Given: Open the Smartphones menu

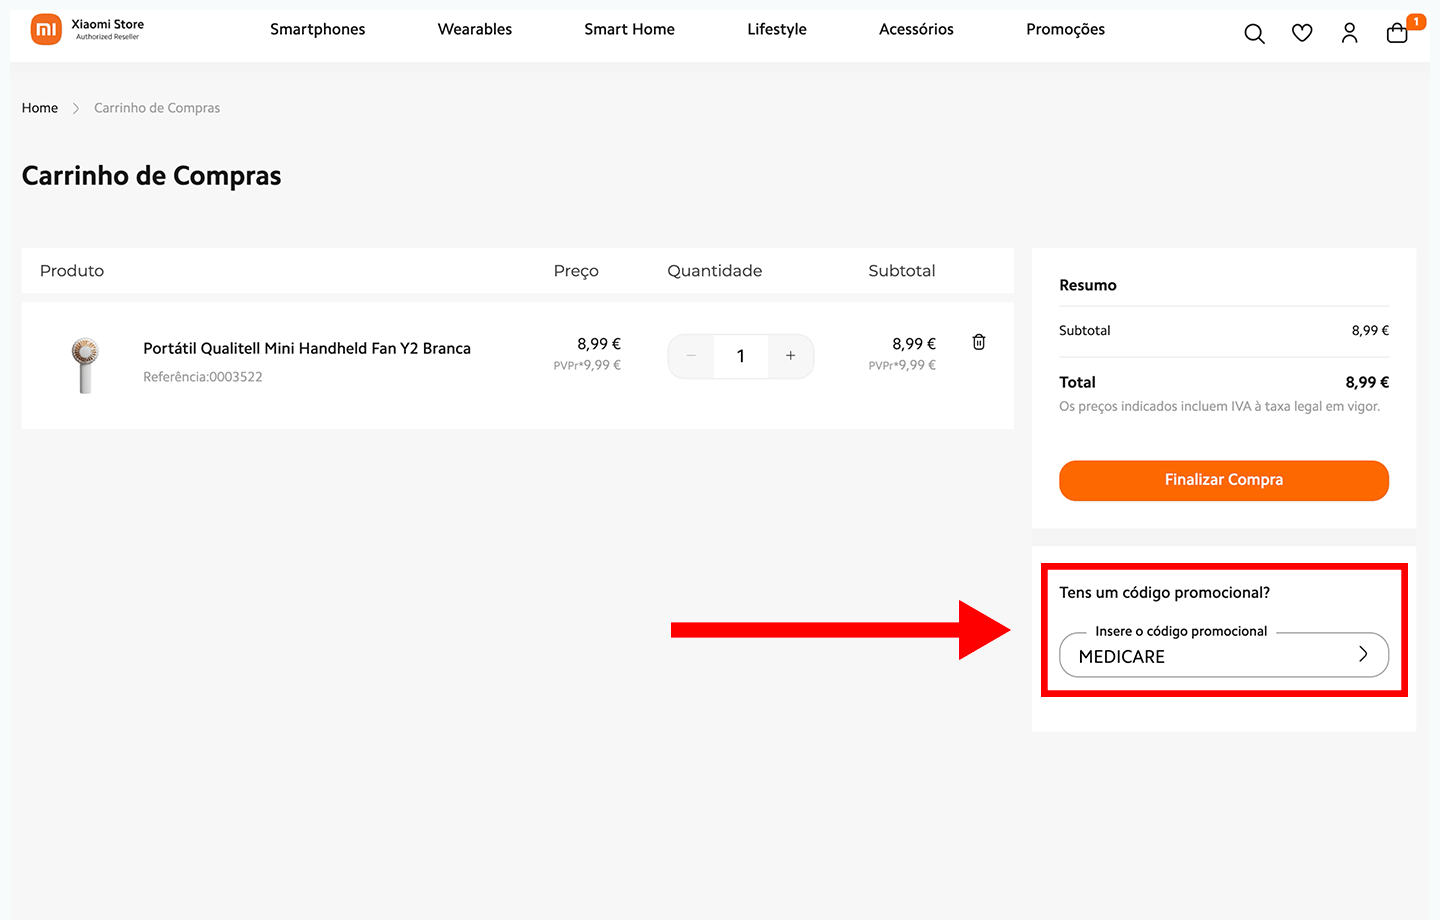Looking at the screenshot, I should 317,30.
